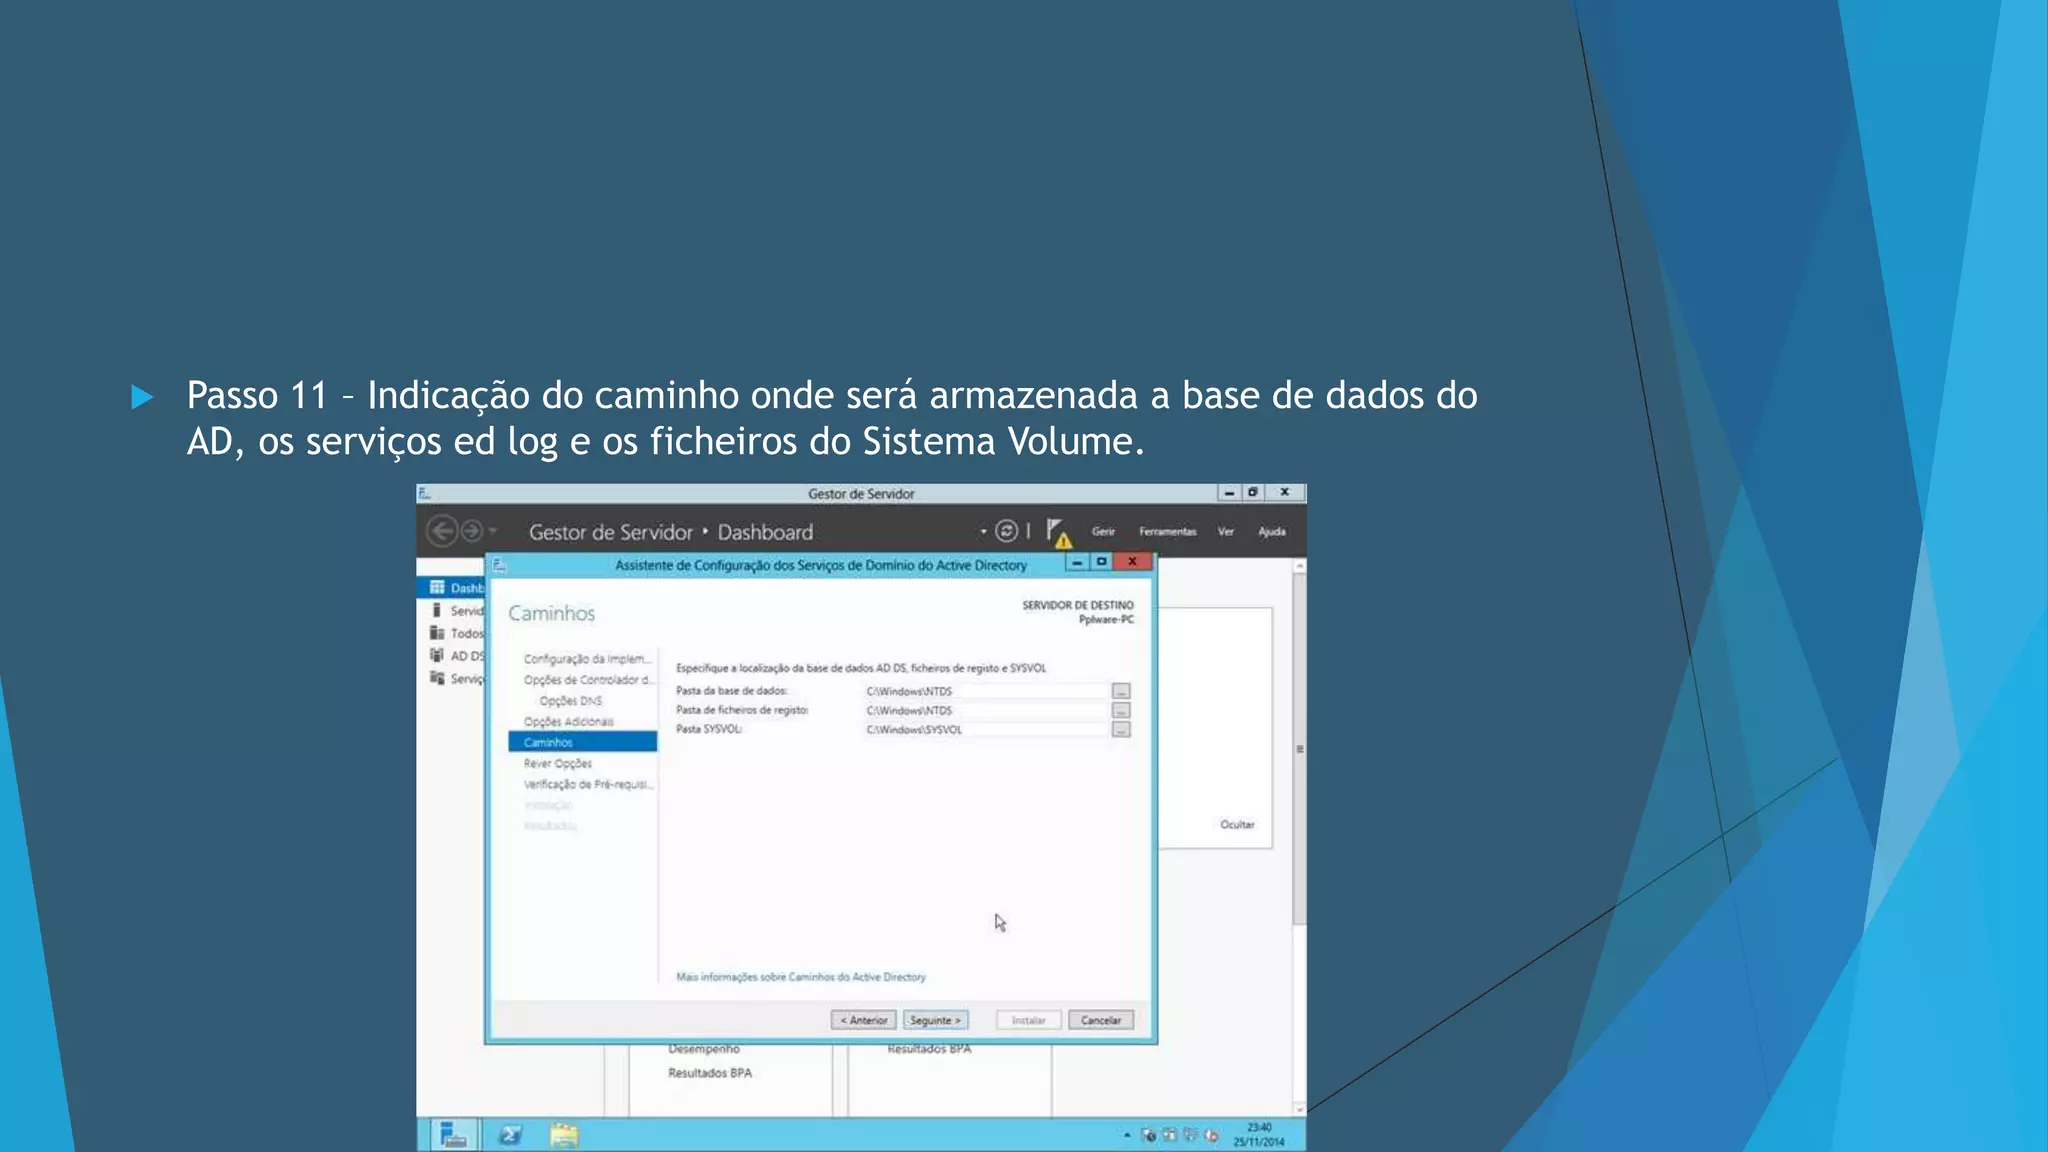Image resolution: width=2048 pixels, height=1152 pixels.
Task: Click the Pasta da base de dados field
Action: pos(986,691)
